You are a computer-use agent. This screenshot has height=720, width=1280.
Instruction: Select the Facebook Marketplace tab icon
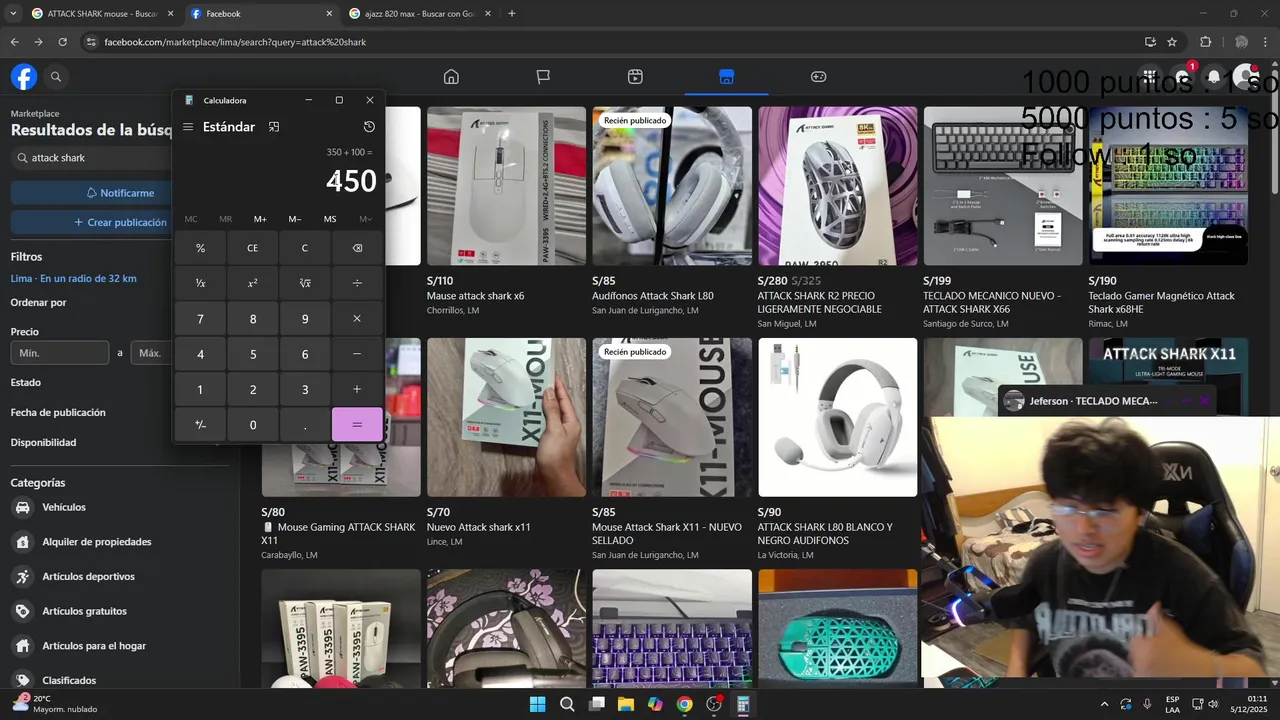point(727,77)
